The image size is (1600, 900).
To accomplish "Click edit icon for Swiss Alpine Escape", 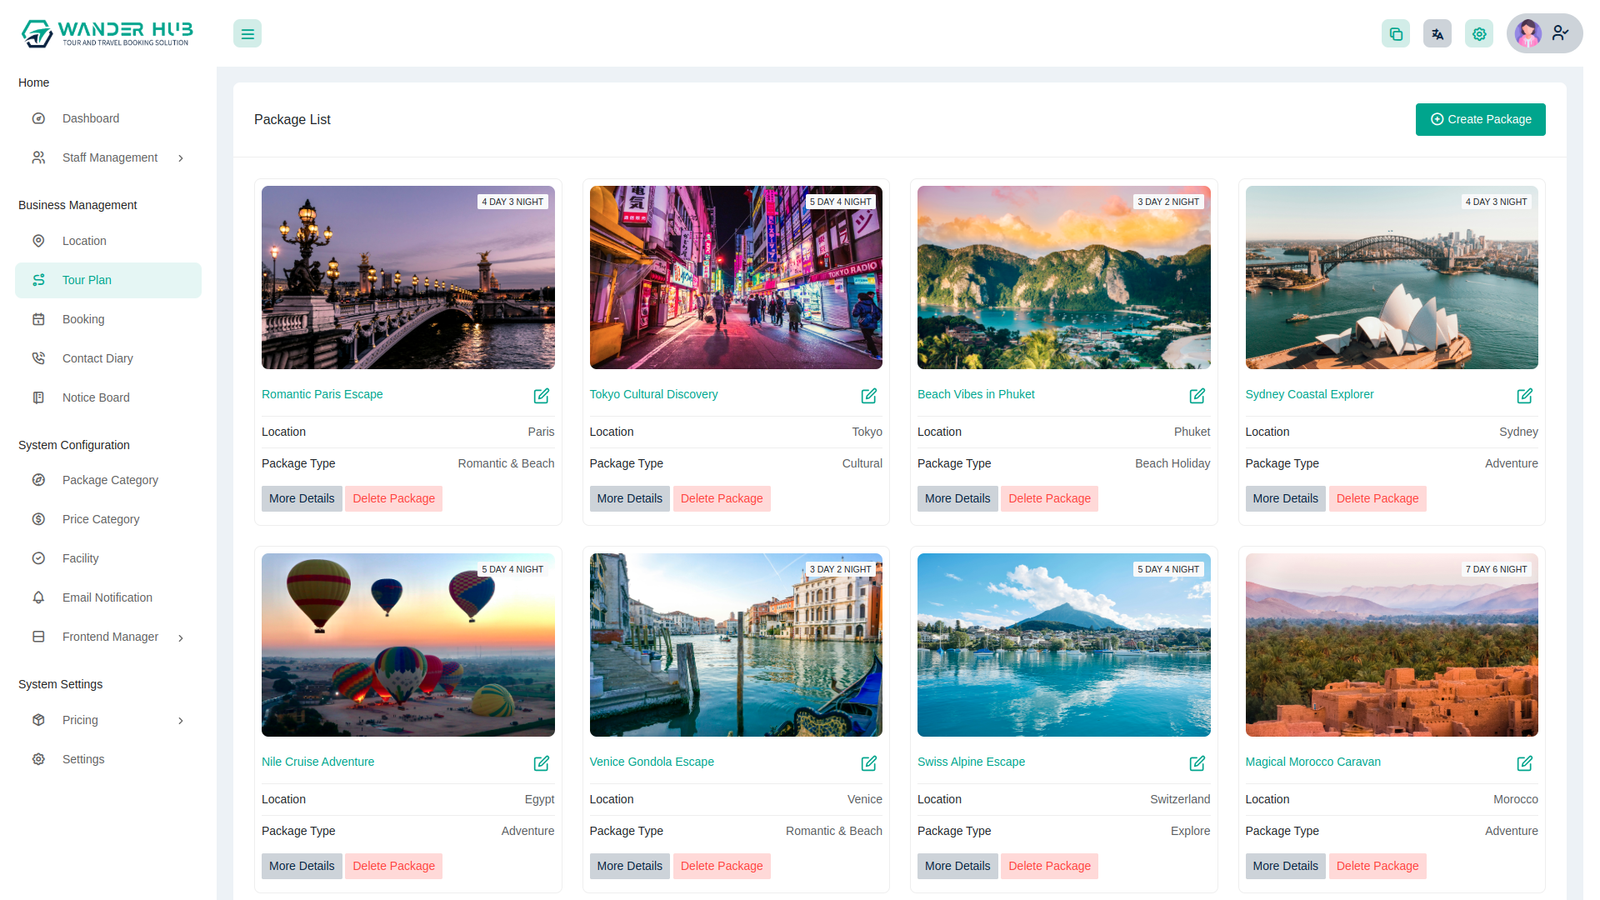I will (x=1196, y=763).
